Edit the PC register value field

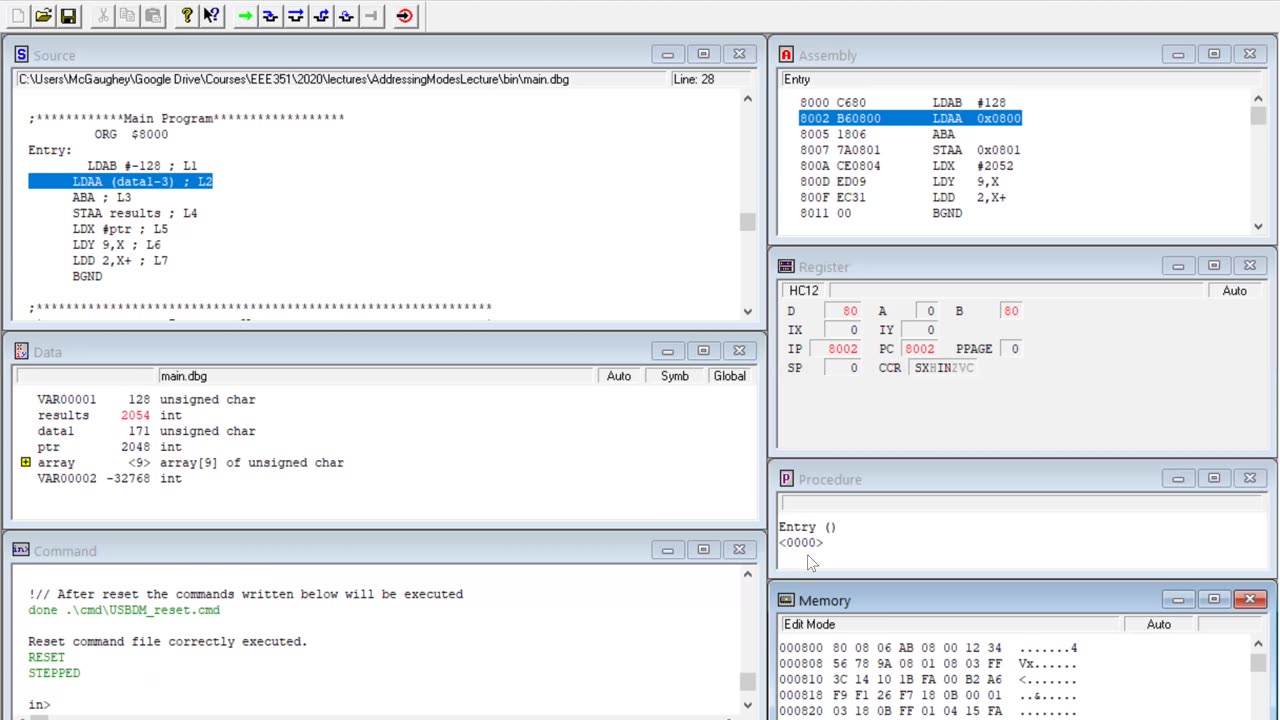tap(920, 349)
